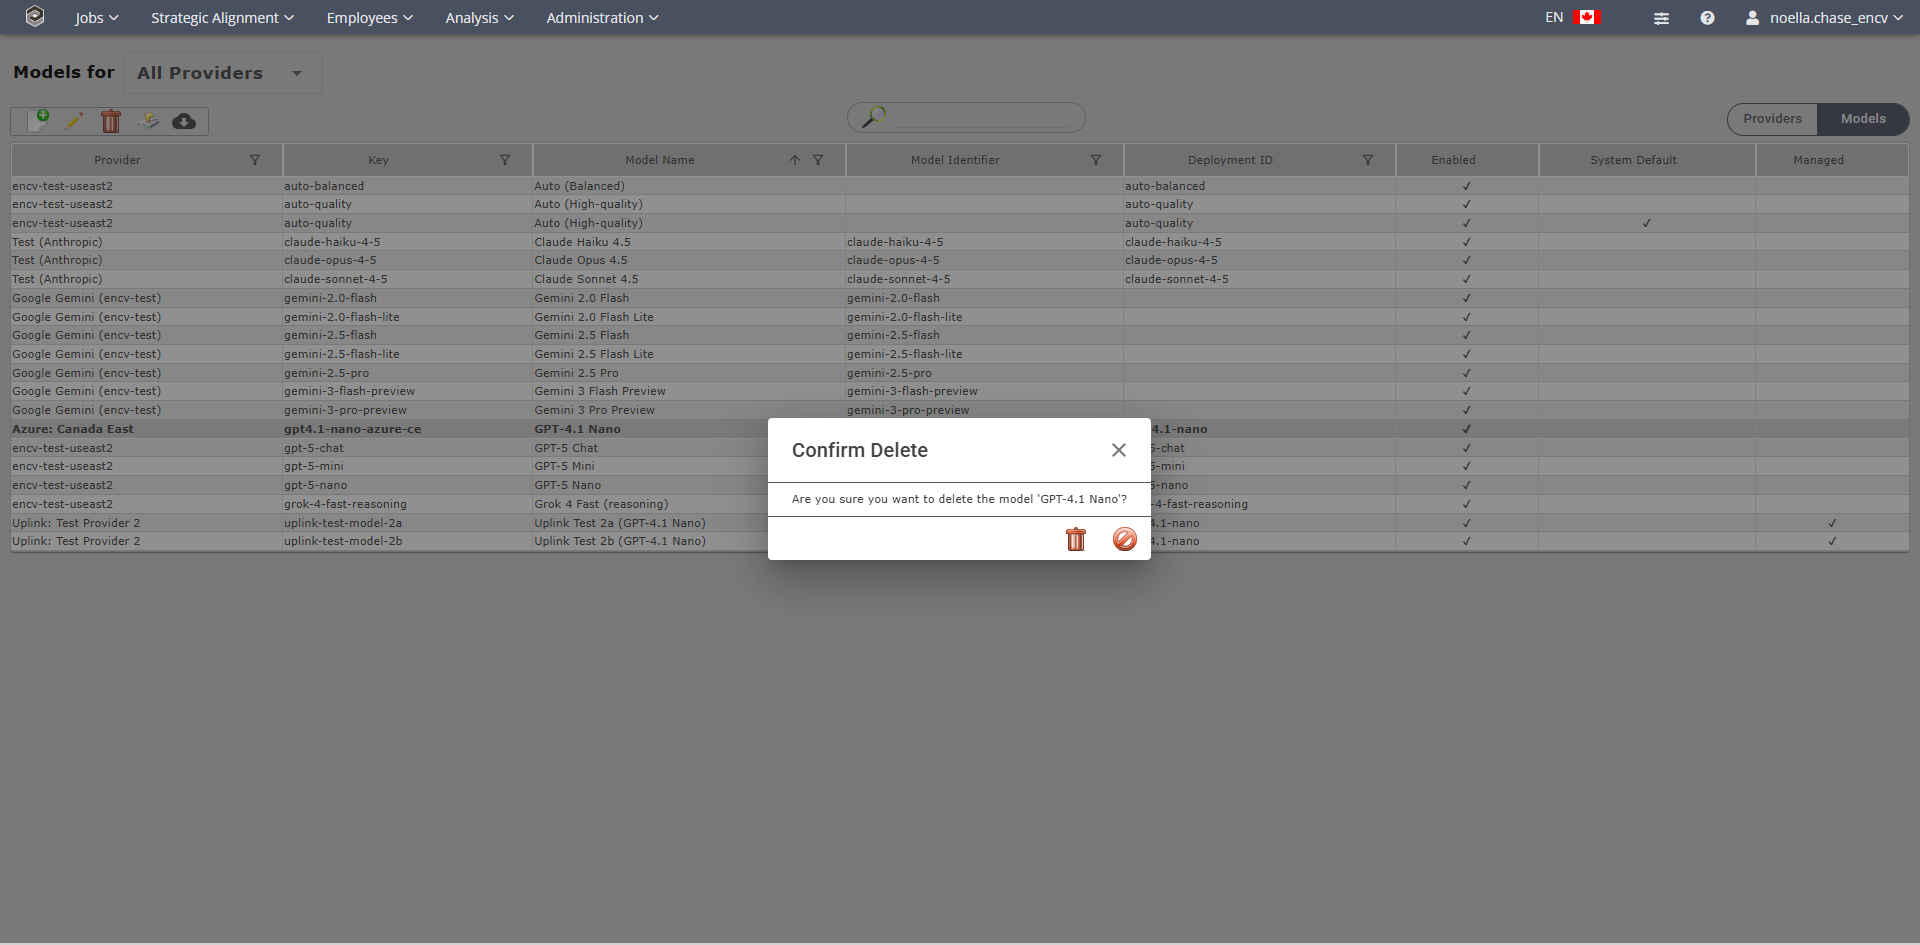Confirm deletion with the dialog trash icon
This screenshot has height=945, width=1920.
pyautogui.click(x=1075, y=540)
